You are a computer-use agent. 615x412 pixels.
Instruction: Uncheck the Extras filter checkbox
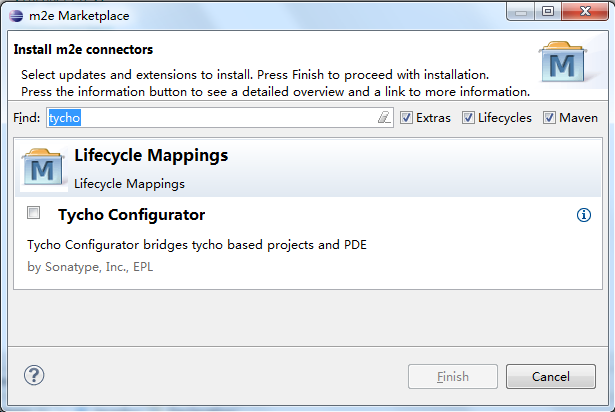click(x=406, y=117)
